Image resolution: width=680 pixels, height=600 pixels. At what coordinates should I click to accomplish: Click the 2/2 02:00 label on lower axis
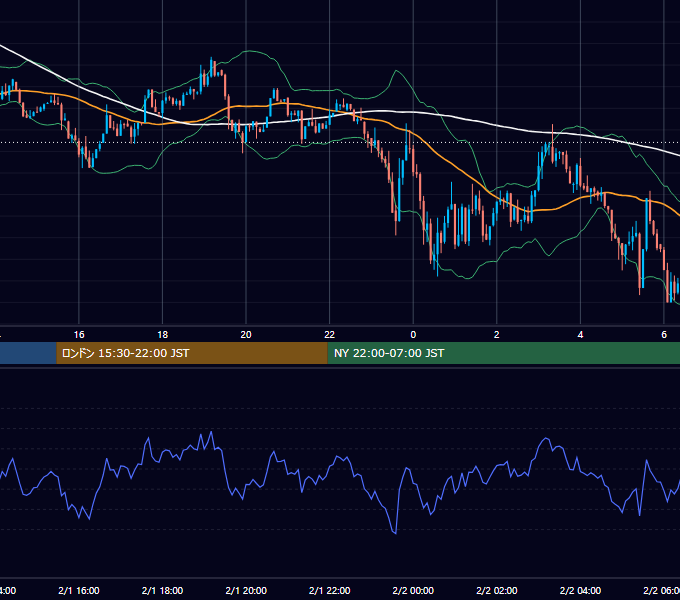(x=497, y=591)
